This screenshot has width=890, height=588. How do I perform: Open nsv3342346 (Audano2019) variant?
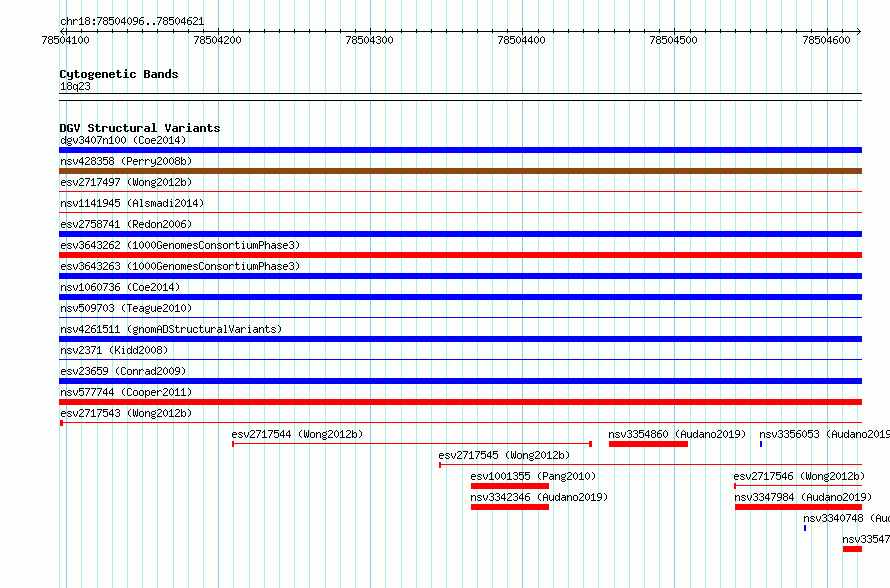(539, 497)
